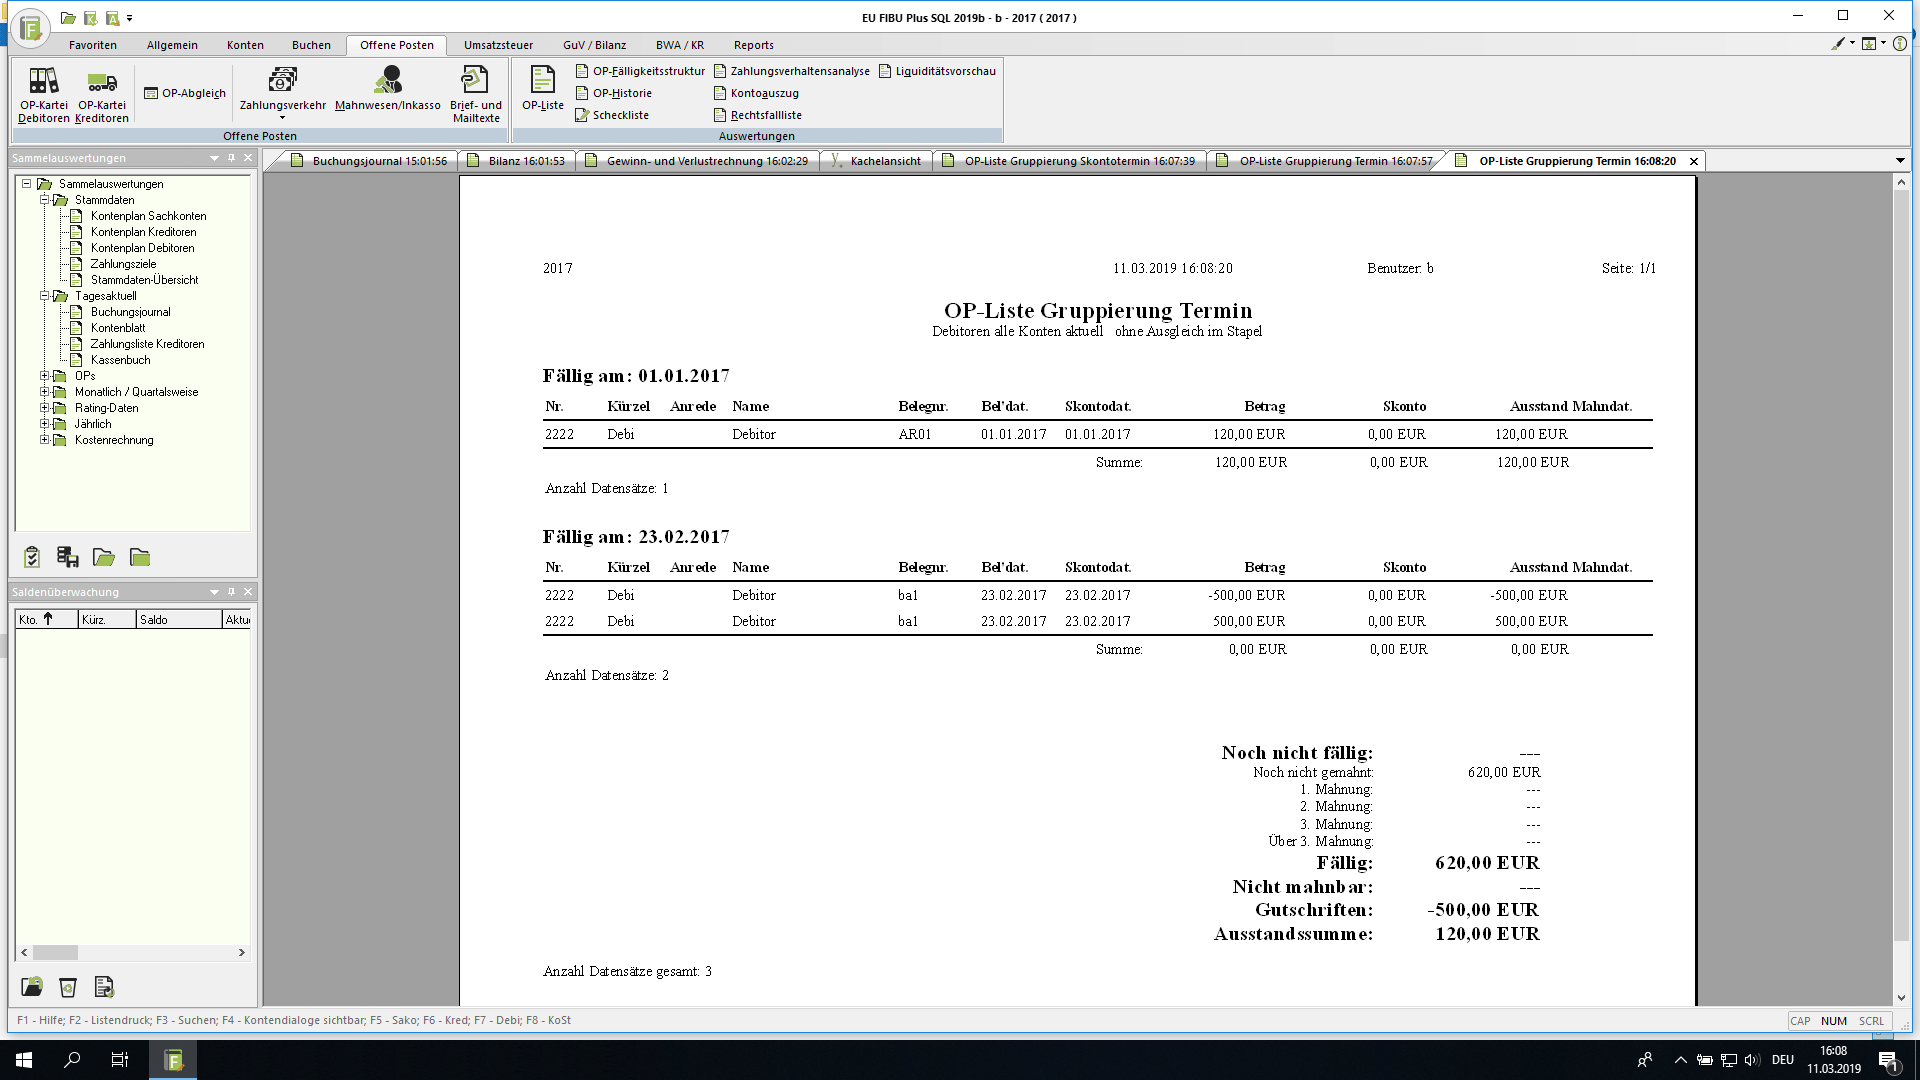
Task: Click the K quick-access toolbar icon
Action: [x=90, y=18]
